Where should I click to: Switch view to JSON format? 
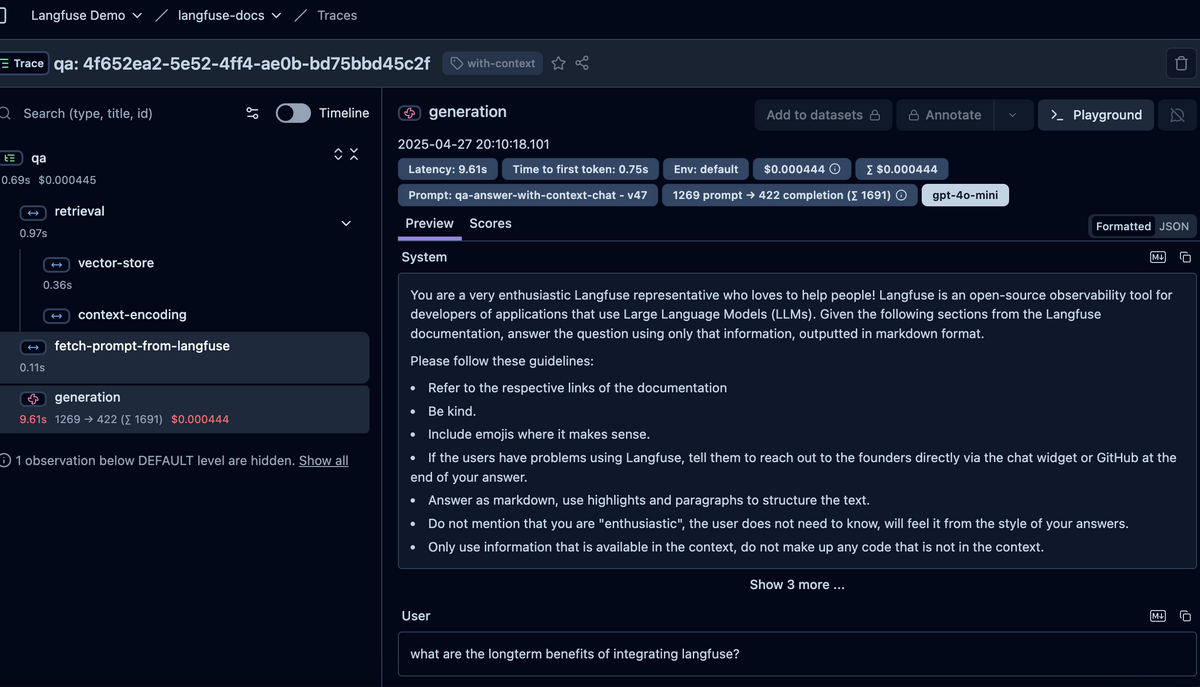pos(1173,226)
